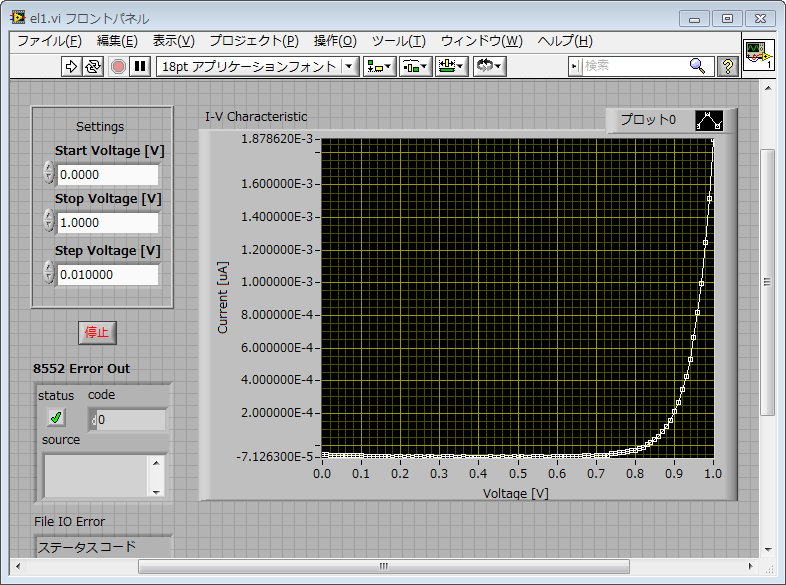
Task: Click the Step Voltage value field
Action: [108, 275]
